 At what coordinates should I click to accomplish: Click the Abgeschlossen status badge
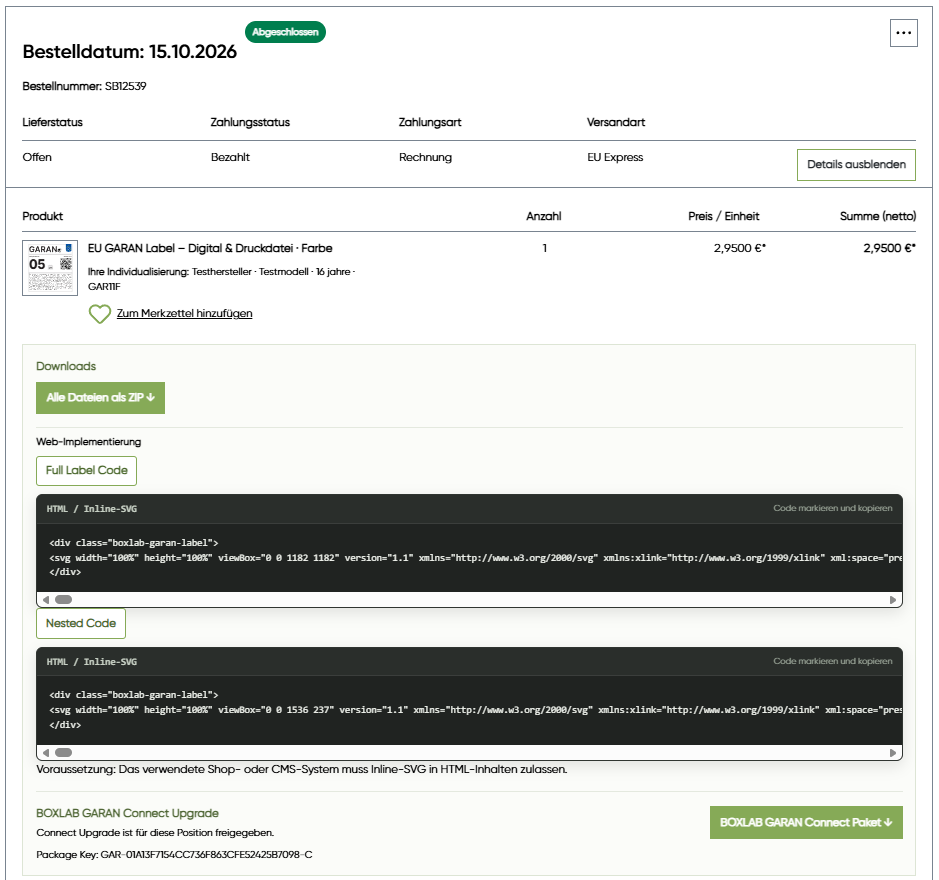[285, 32]
